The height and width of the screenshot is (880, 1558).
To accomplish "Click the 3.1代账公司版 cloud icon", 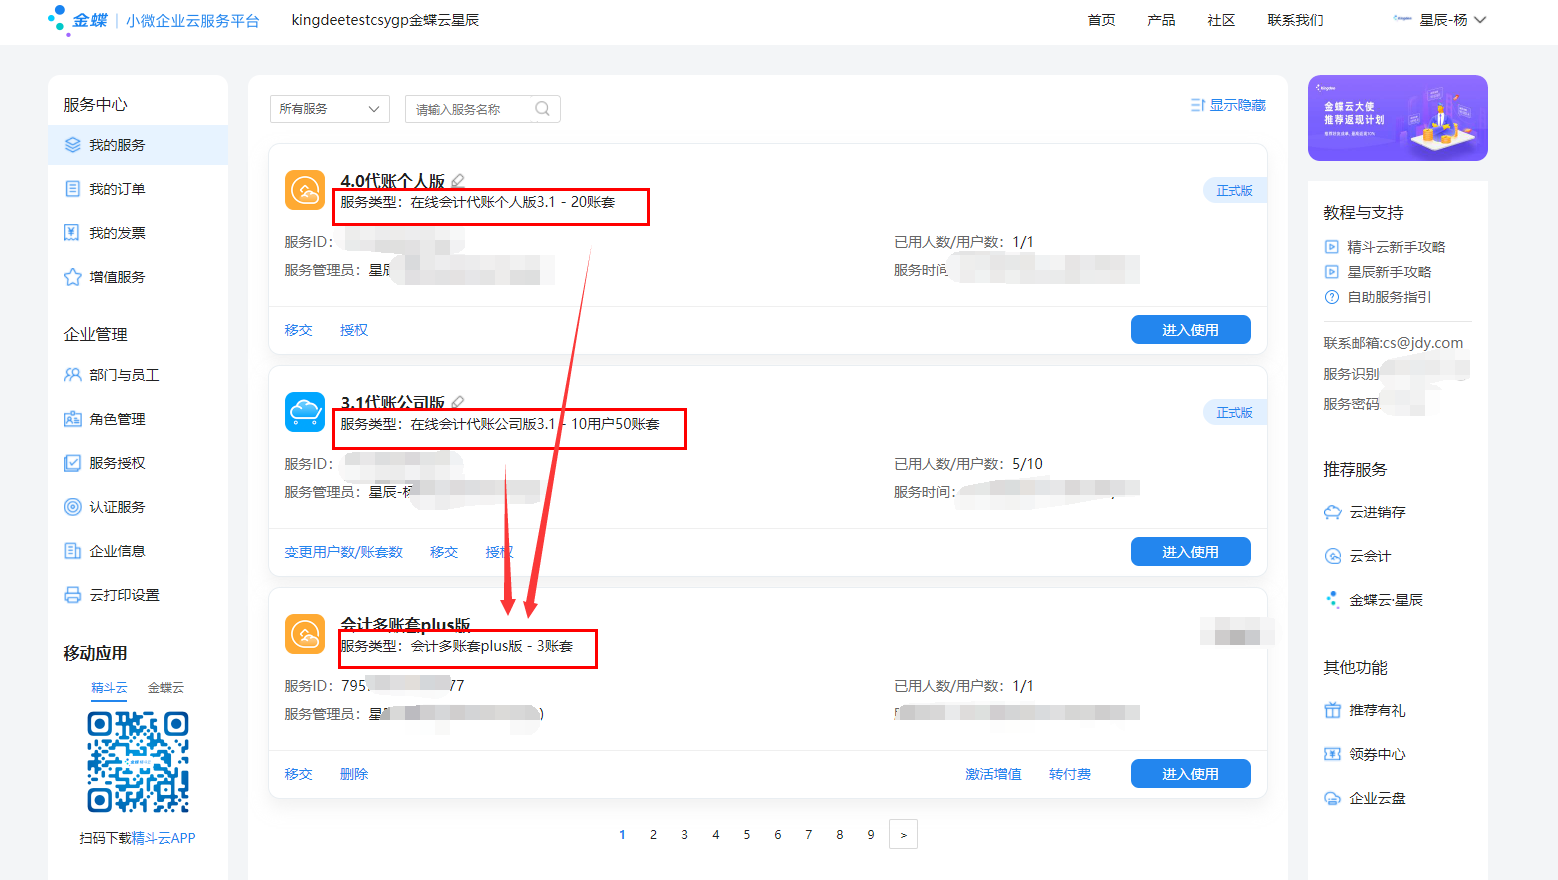I will [305, 412].
